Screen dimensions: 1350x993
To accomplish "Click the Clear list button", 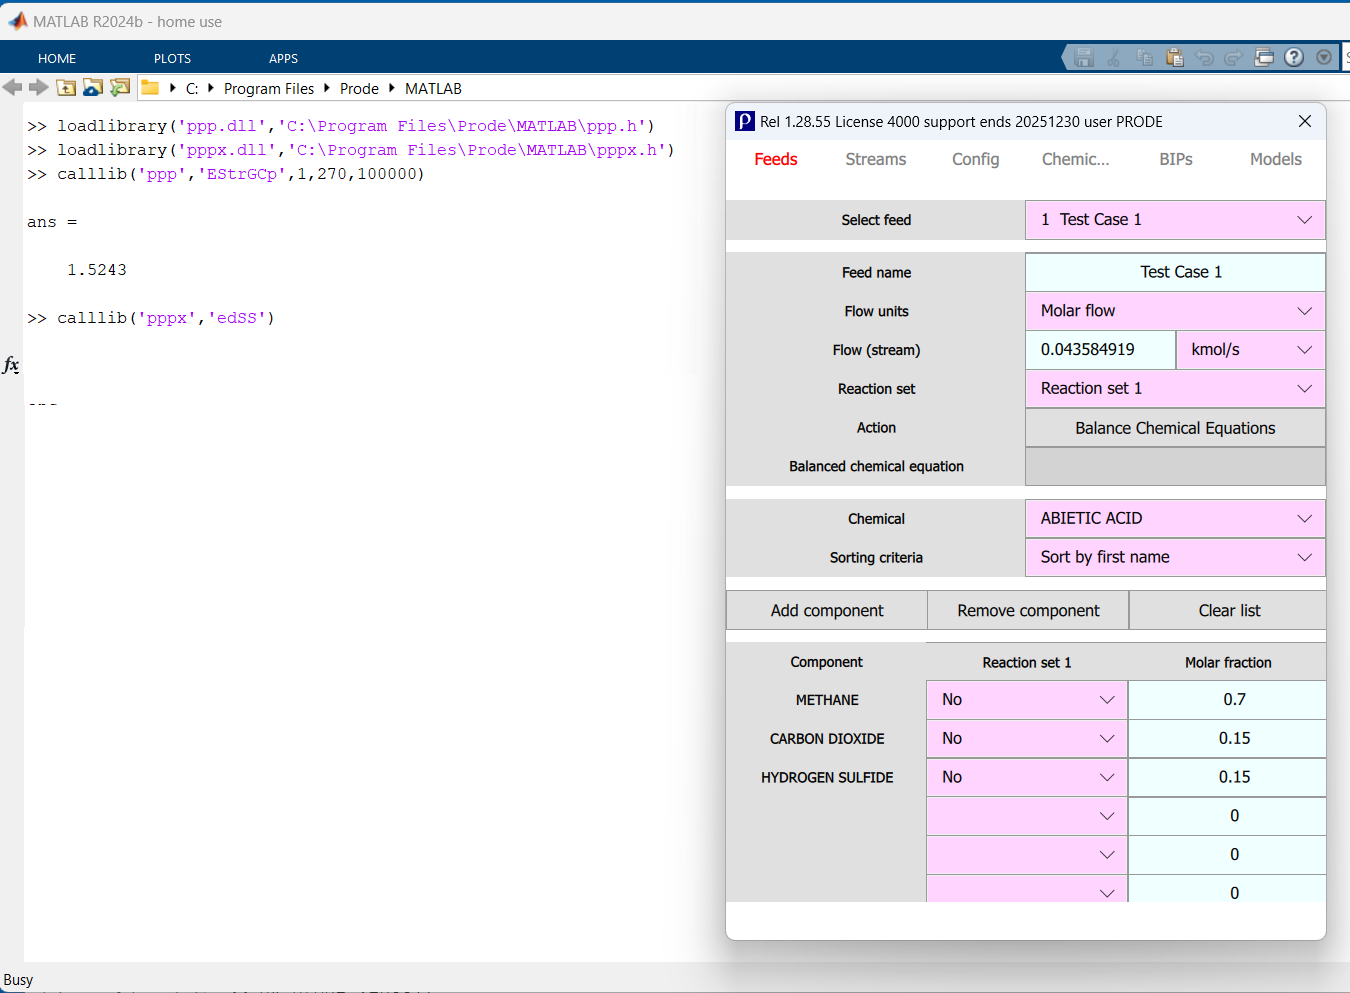I will click(x=1229, y=610).
